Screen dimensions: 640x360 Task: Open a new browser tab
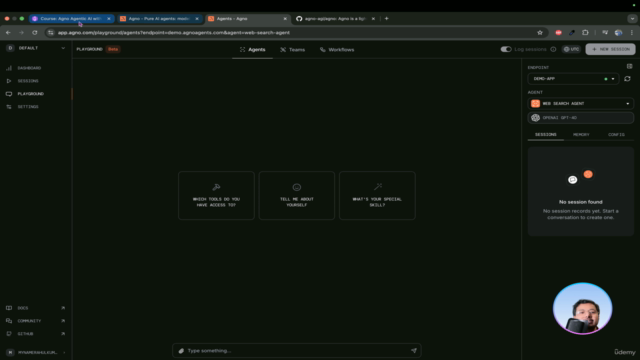coord(386,19)
